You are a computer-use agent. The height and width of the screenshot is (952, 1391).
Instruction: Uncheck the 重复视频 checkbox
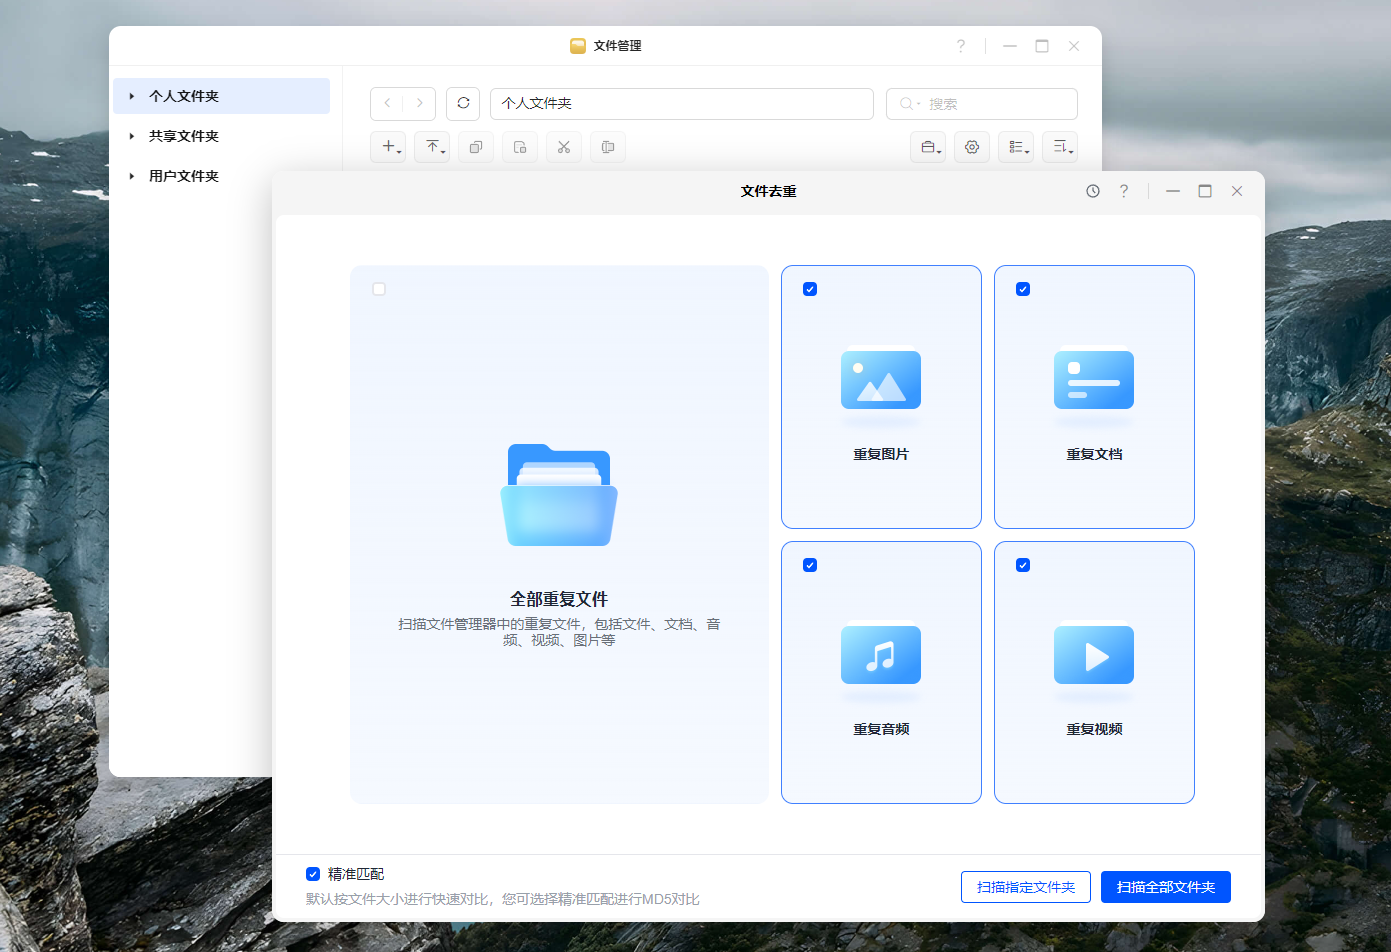tap(1023, 565)
